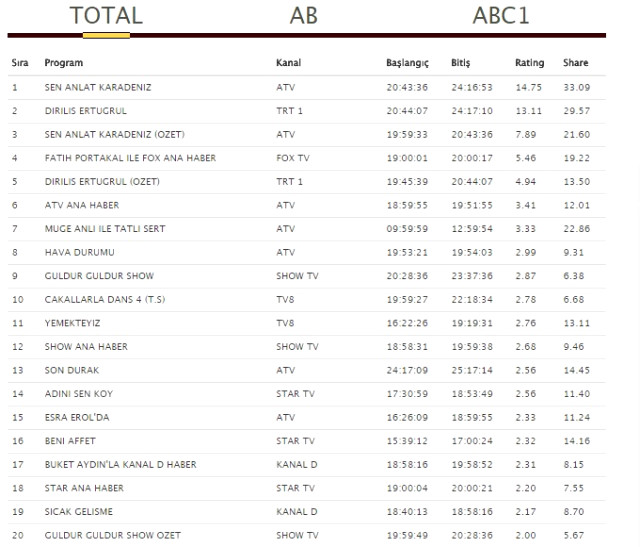Click the Program column header
Screen dimensions: 640x547
63,63
